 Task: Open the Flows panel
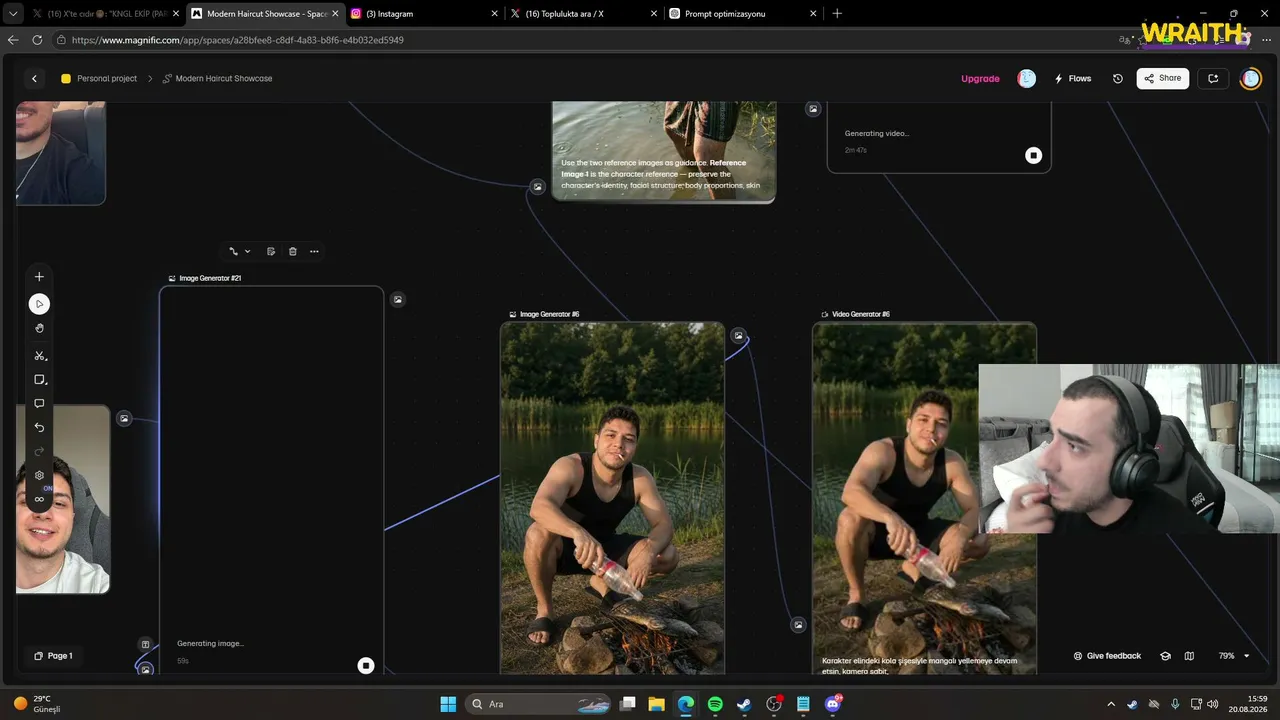click(x=1073, y=79)
